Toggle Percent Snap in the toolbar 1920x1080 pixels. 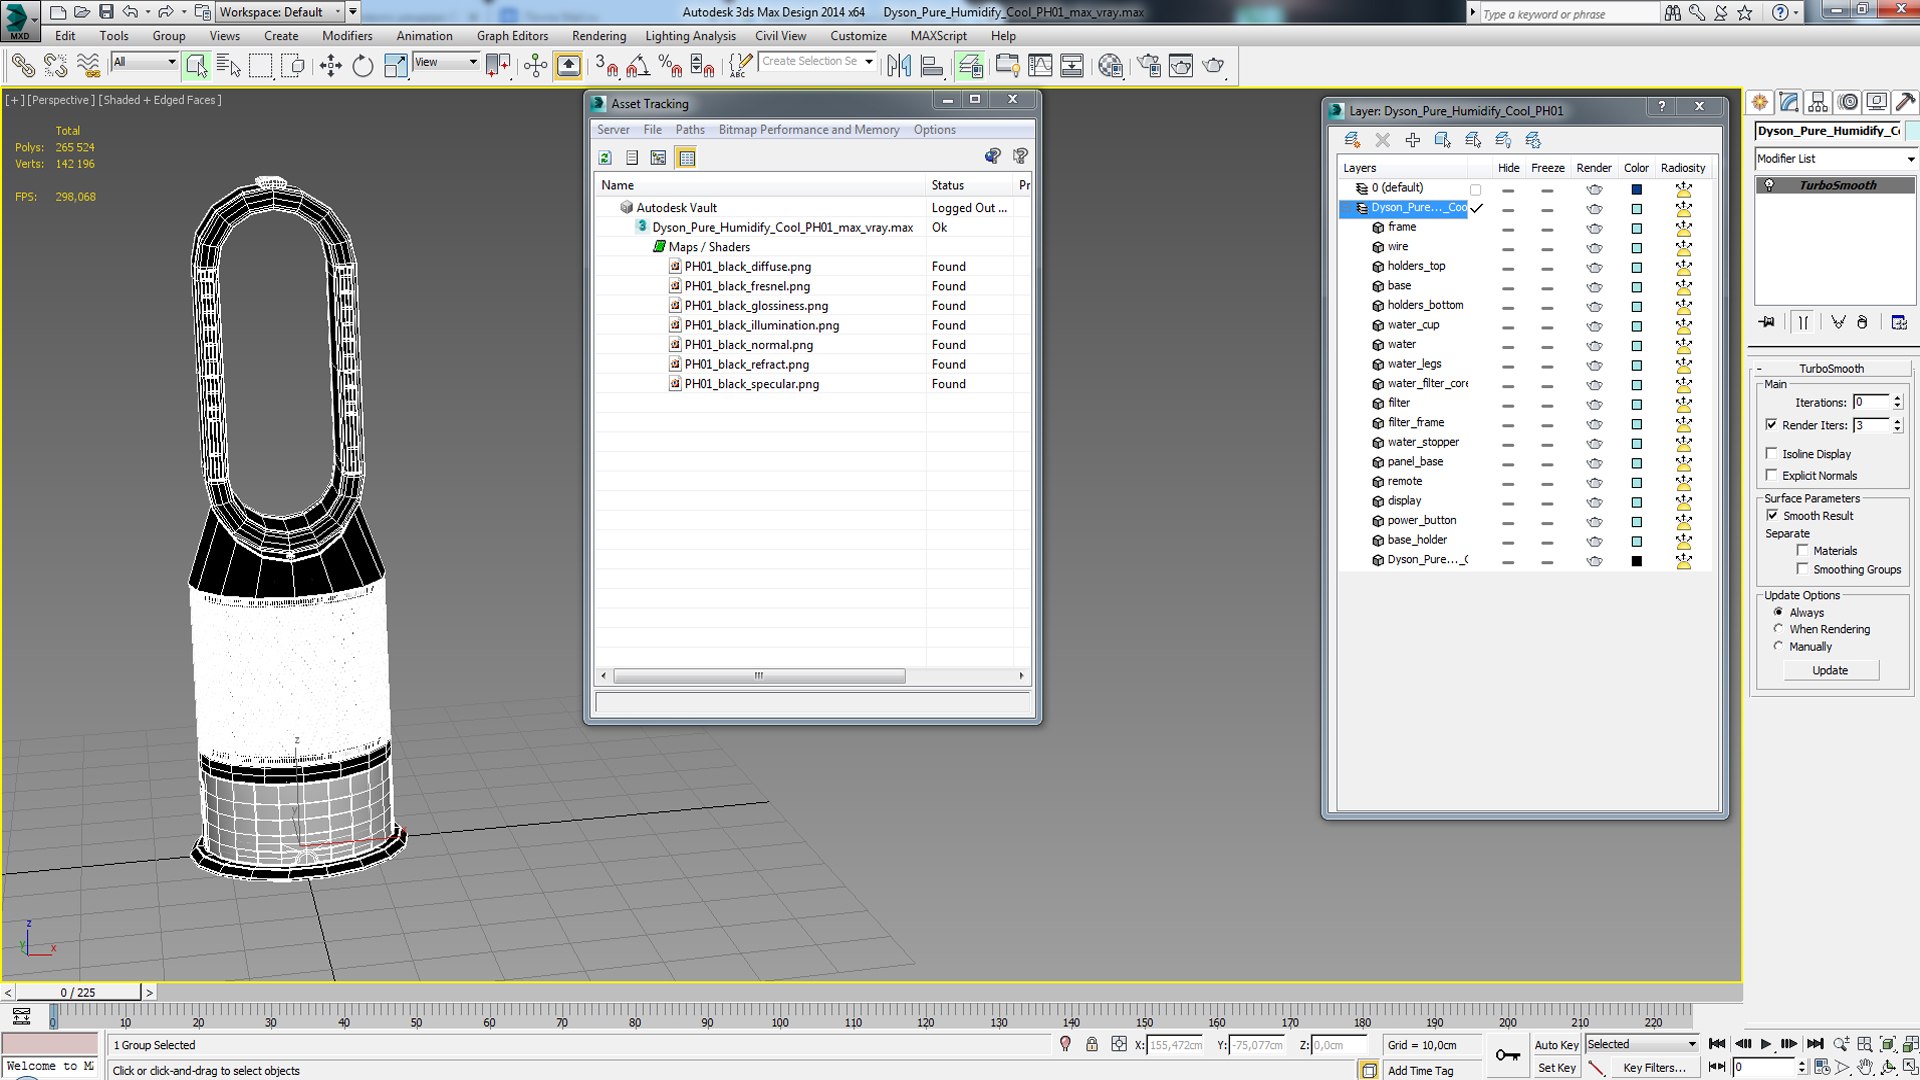[670, 66]
